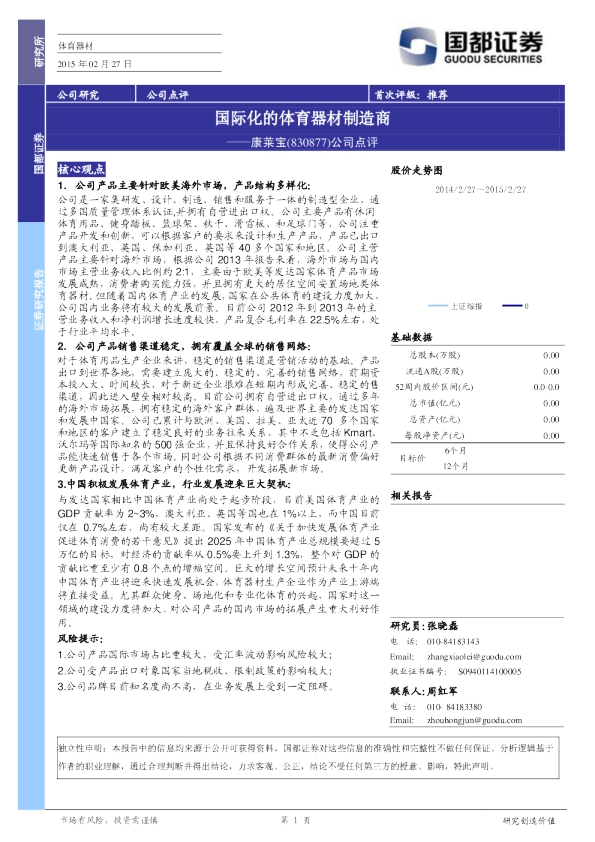Click the 相关报告 section heading

[411, 496]
